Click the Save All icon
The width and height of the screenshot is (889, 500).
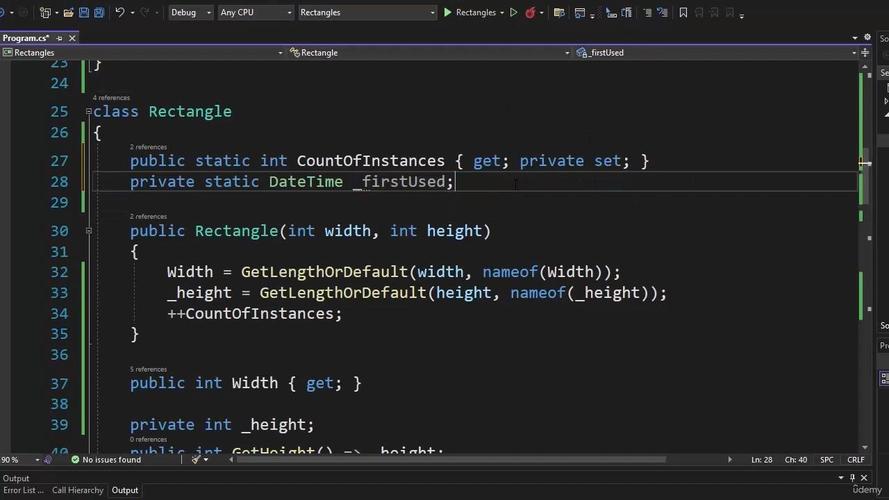(99, 12)
